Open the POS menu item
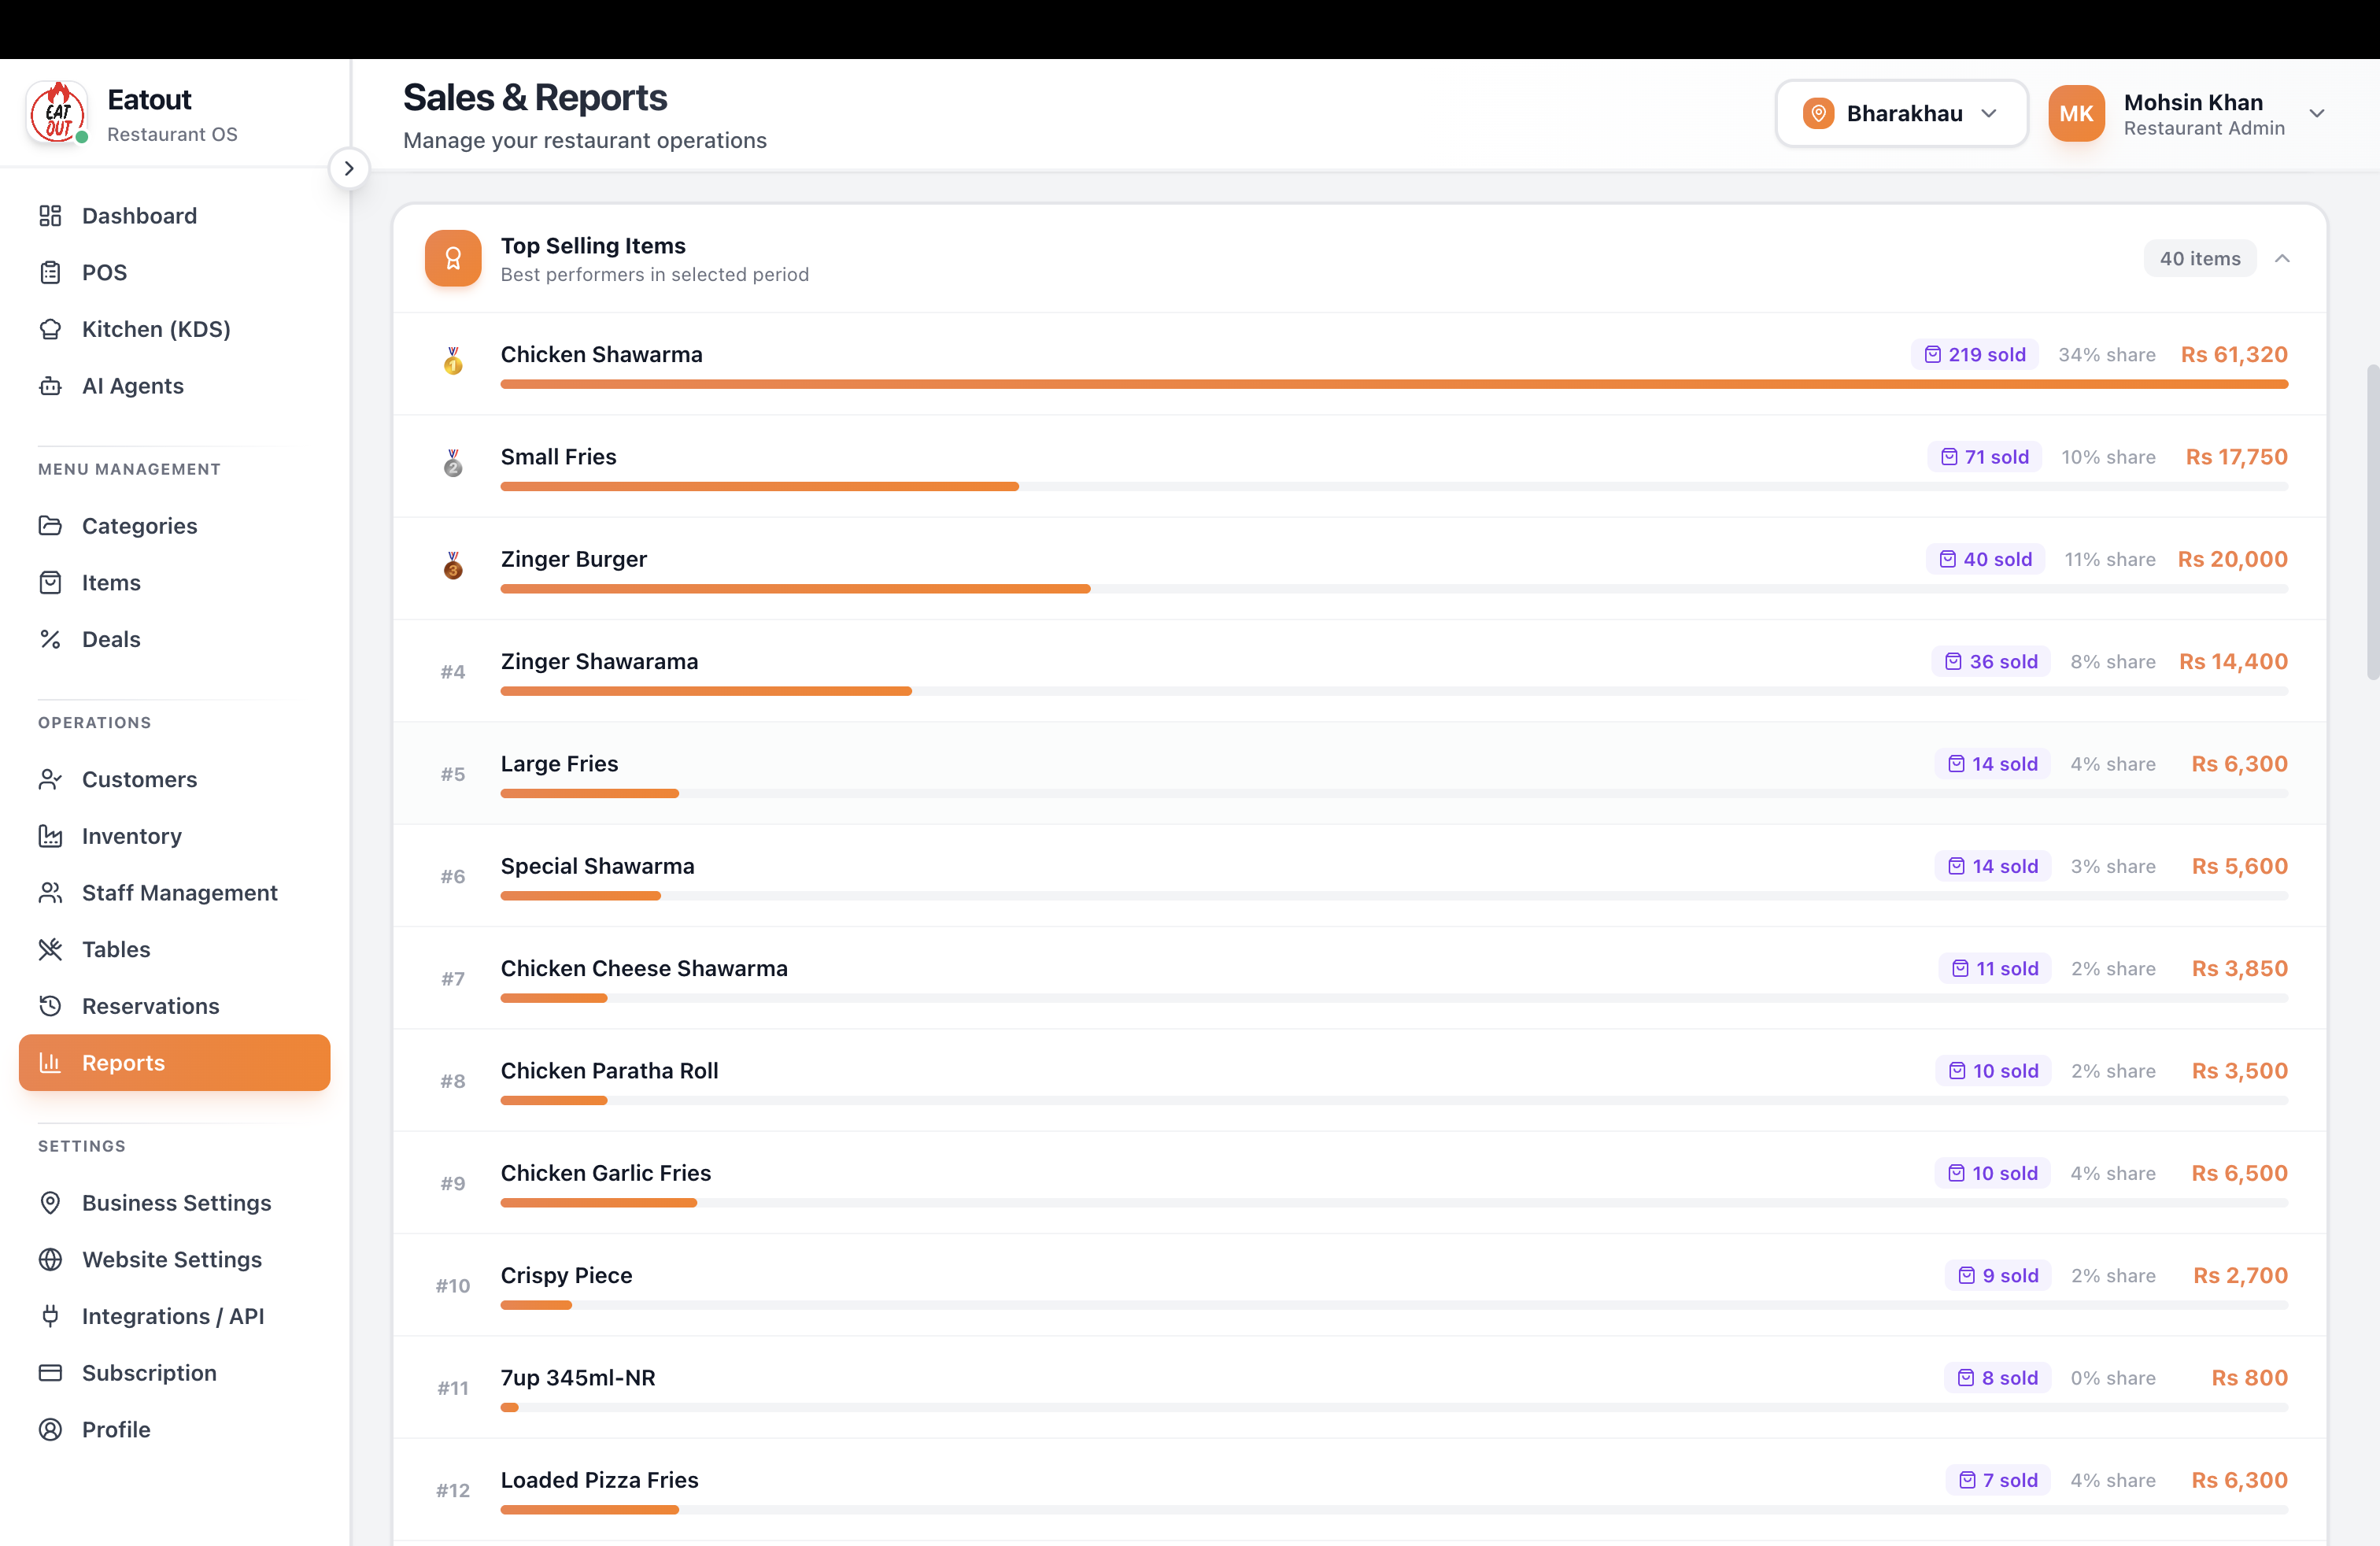The width and height of the screenshot is (2380, 1546). click(174, 272)
